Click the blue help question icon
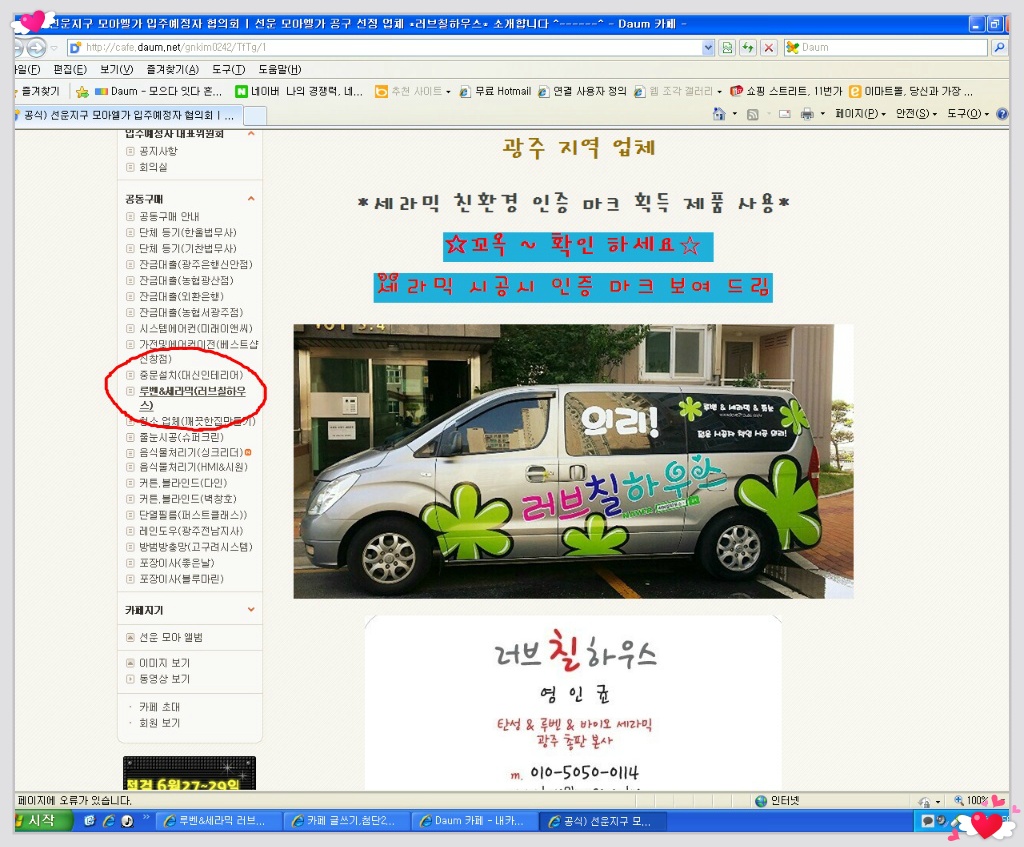The image size is (1024, 847). [1002, 114]
